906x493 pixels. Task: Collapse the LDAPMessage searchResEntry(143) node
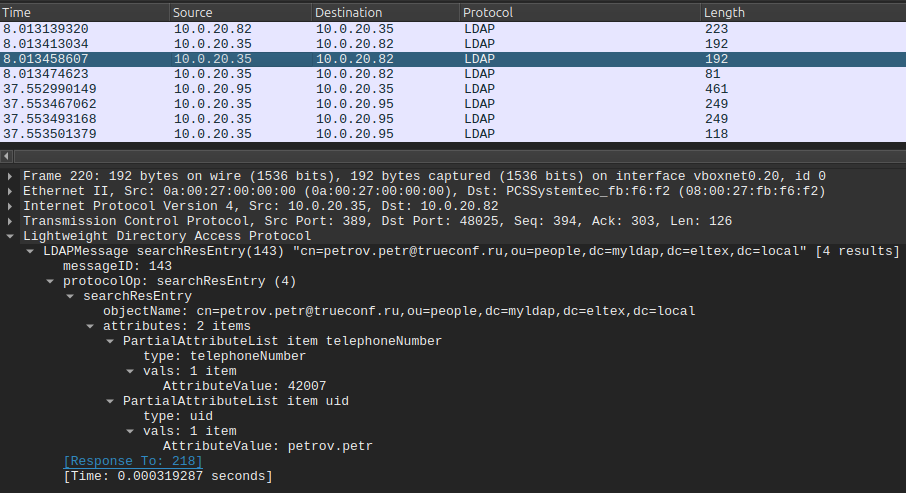31,251
